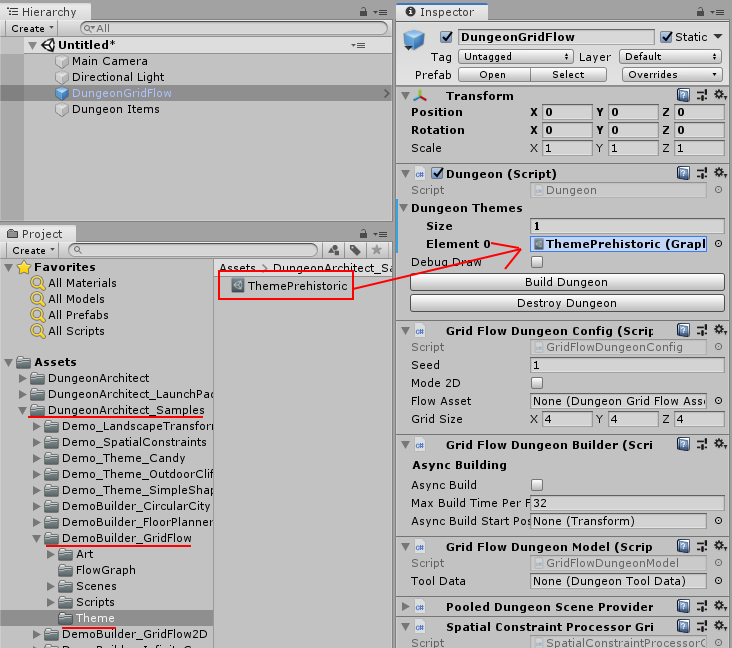Click the Build Dungeon button
This screenshot has width=732, height=648.
[x=567, y=282]
